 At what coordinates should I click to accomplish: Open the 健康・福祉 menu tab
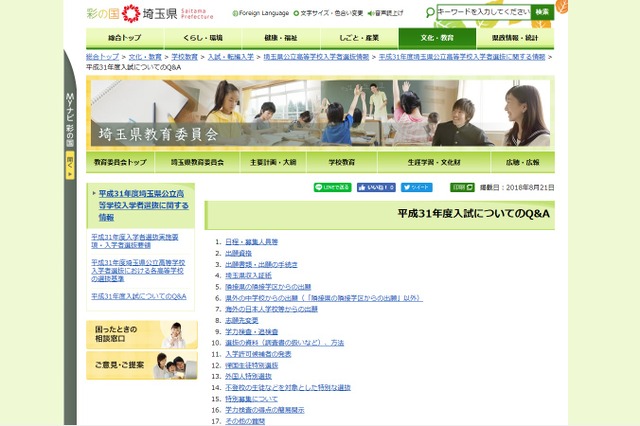(x=281, y=38)
